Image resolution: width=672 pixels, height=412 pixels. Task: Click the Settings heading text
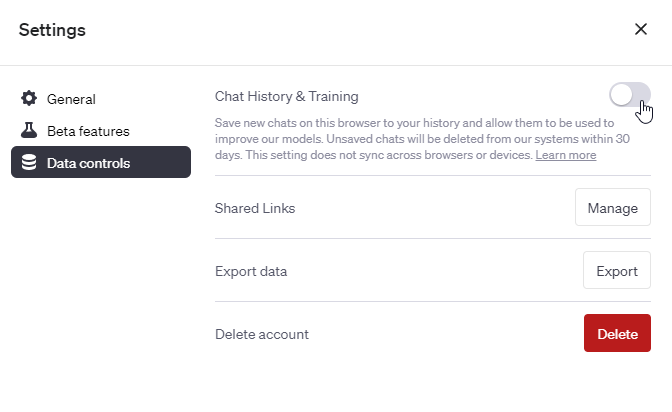(52, 30)
